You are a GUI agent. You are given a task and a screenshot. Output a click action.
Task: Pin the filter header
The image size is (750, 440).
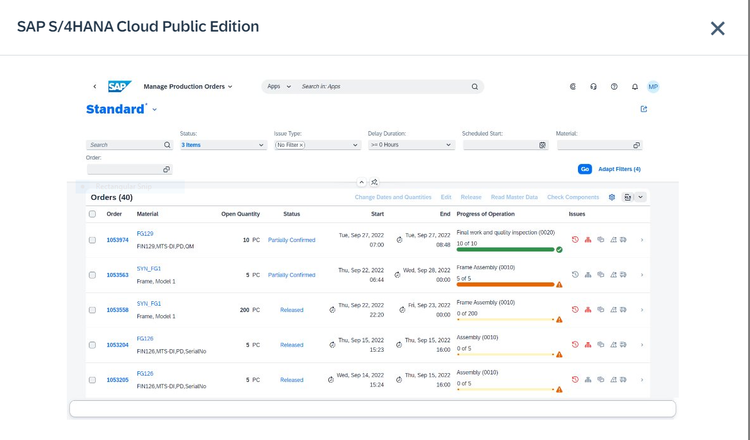[x=374, y=182]
